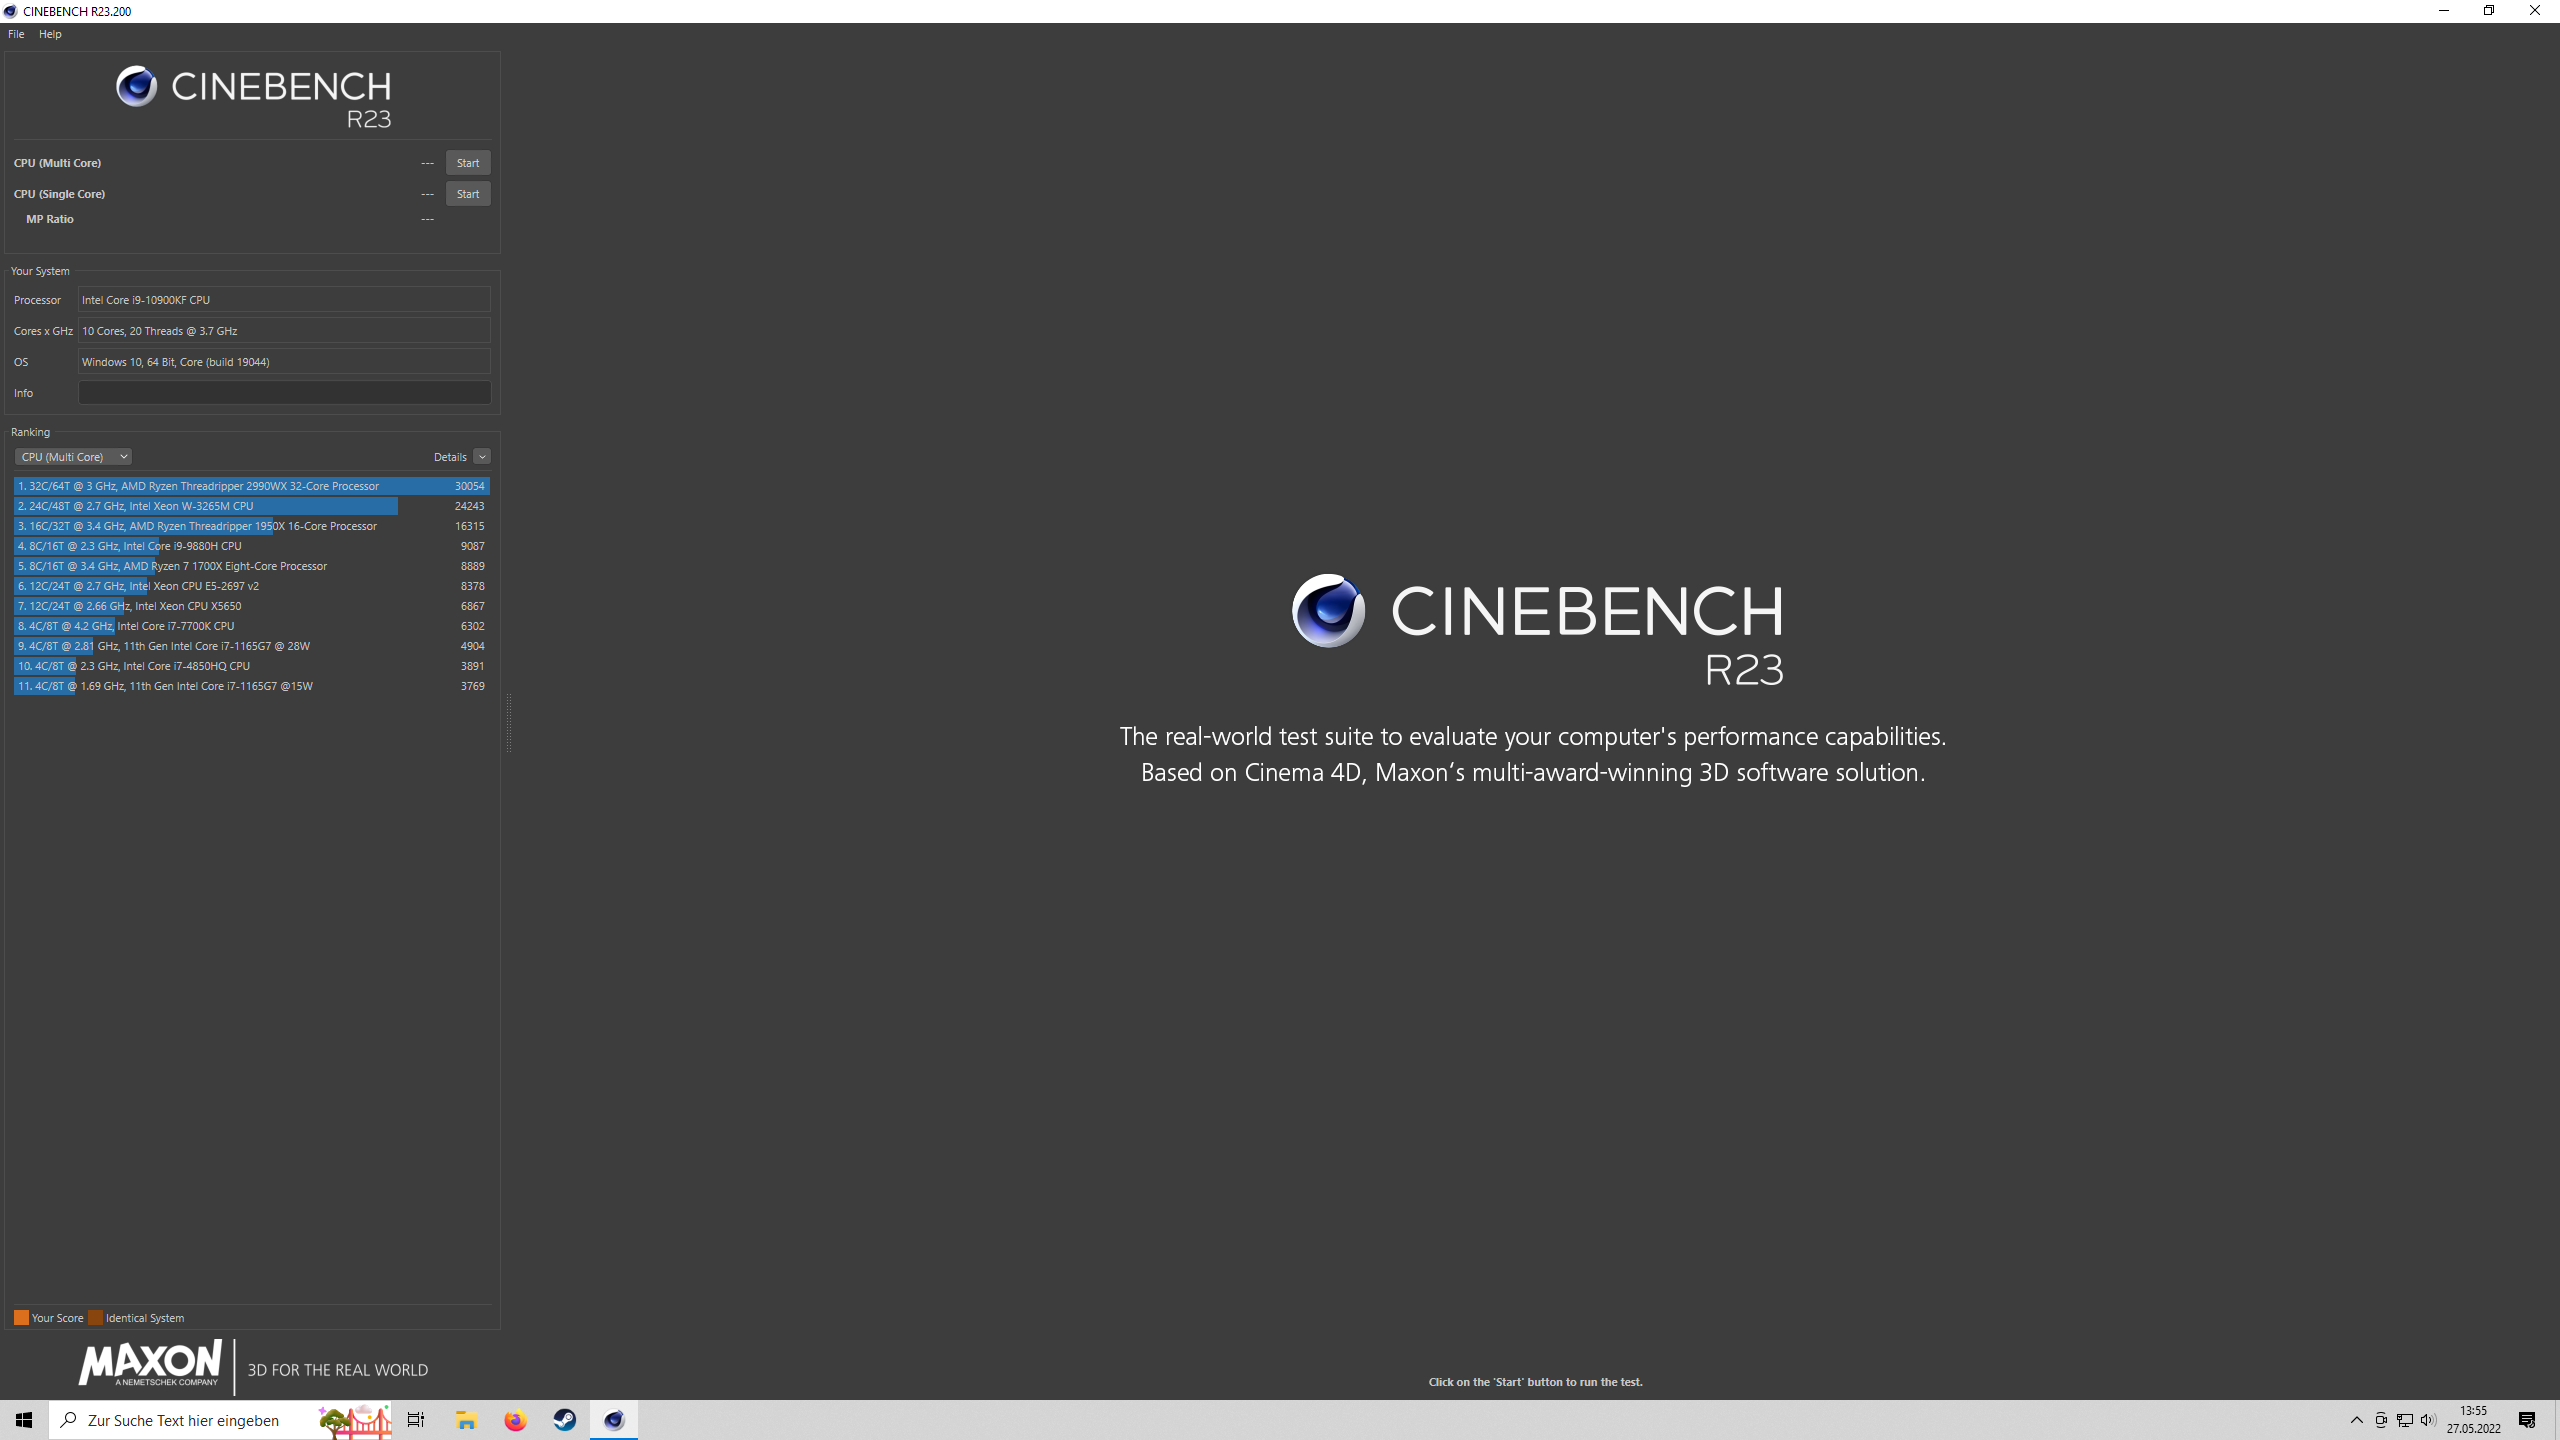Click the orange Your Score swatch
The height and width of the screenshot is (1440, 2560).
click(21, 1317)
